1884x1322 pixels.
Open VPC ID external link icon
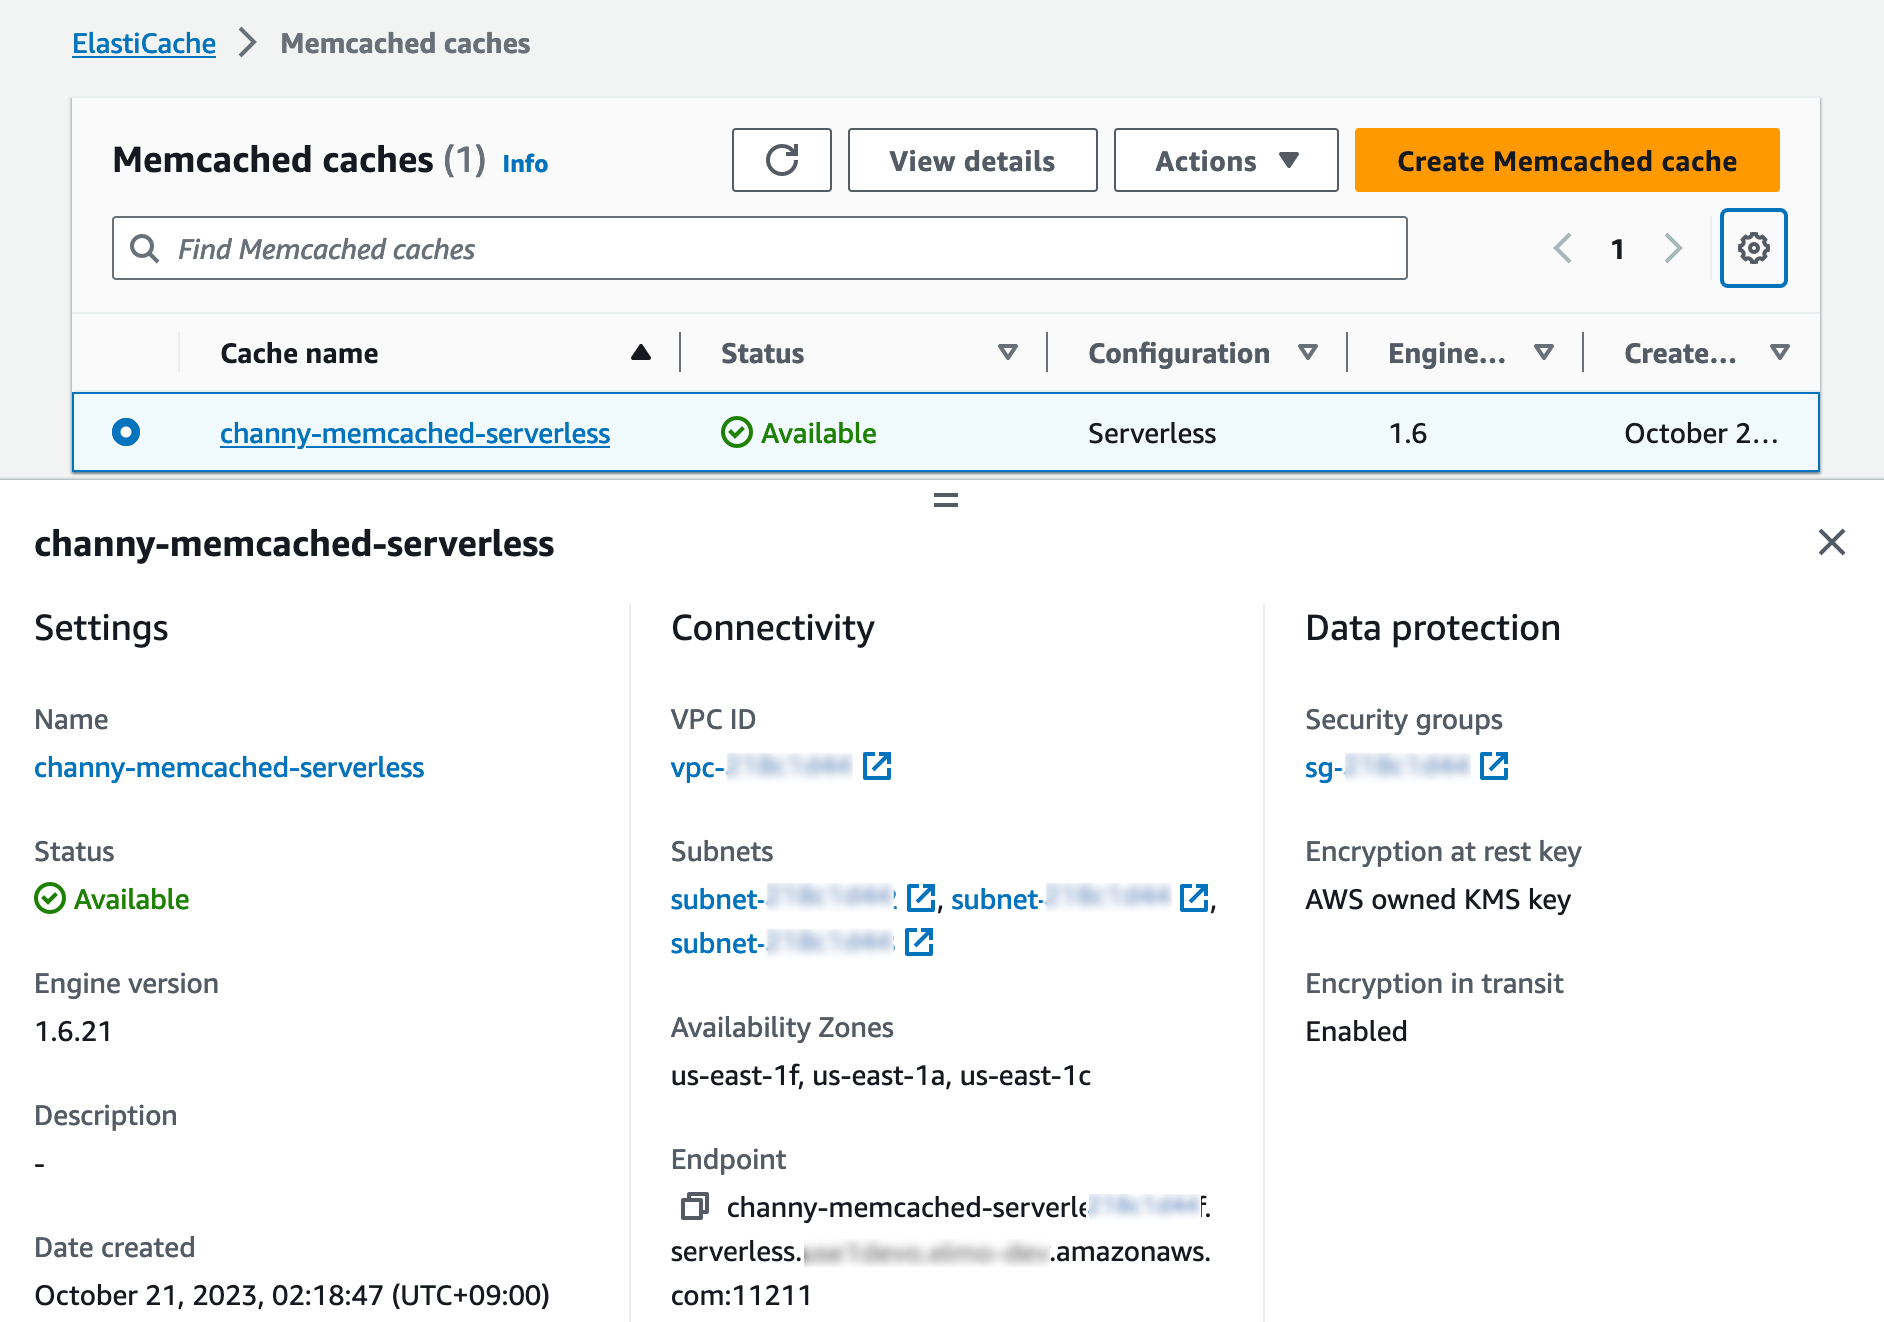877,766
